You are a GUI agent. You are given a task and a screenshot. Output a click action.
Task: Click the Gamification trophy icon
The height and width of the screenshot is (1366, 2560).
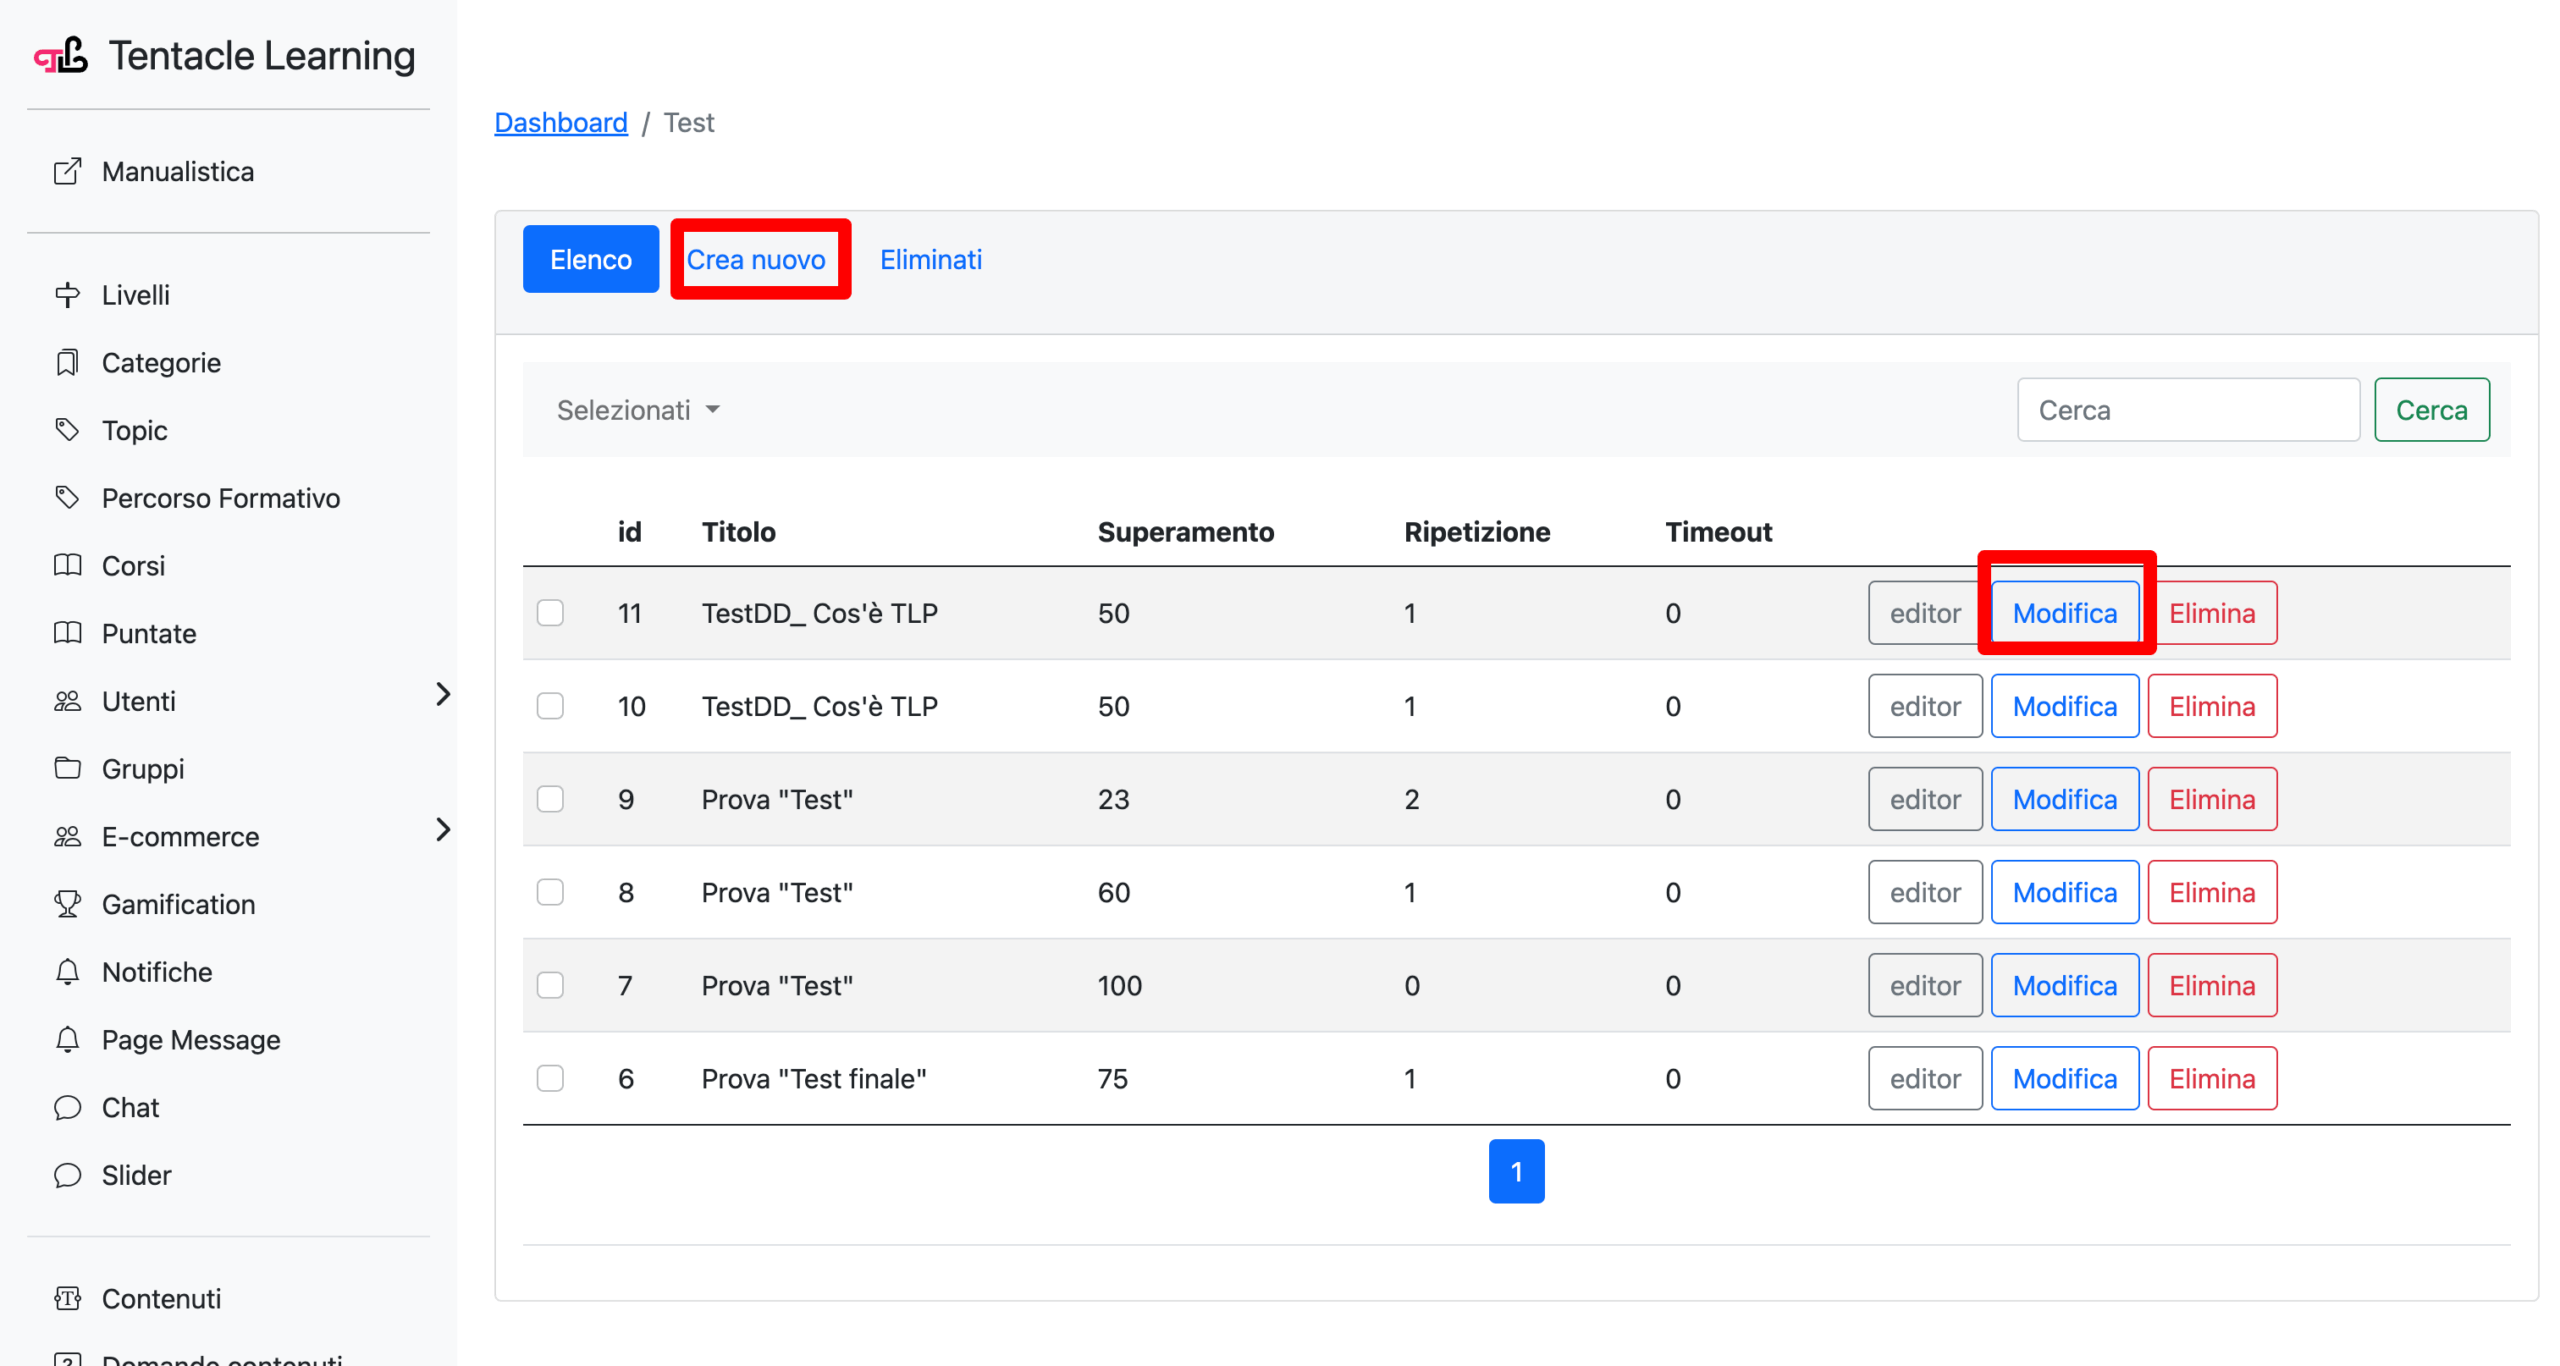click(67, 904)
